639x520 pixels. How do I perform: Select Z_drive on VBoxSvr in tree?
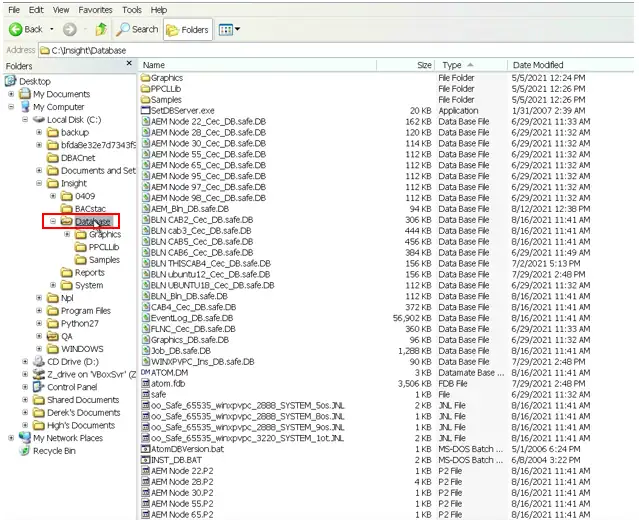click(x=91, y=375)
